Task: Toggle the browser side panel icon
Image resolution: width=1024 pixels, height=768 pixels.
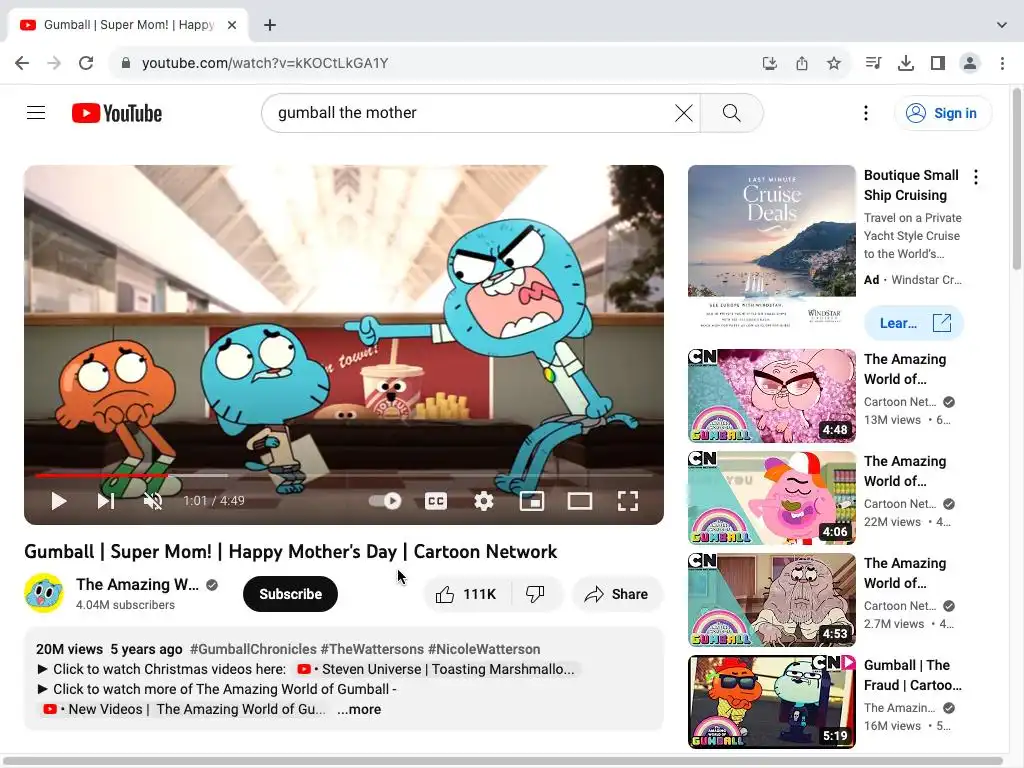Action: 938,63
